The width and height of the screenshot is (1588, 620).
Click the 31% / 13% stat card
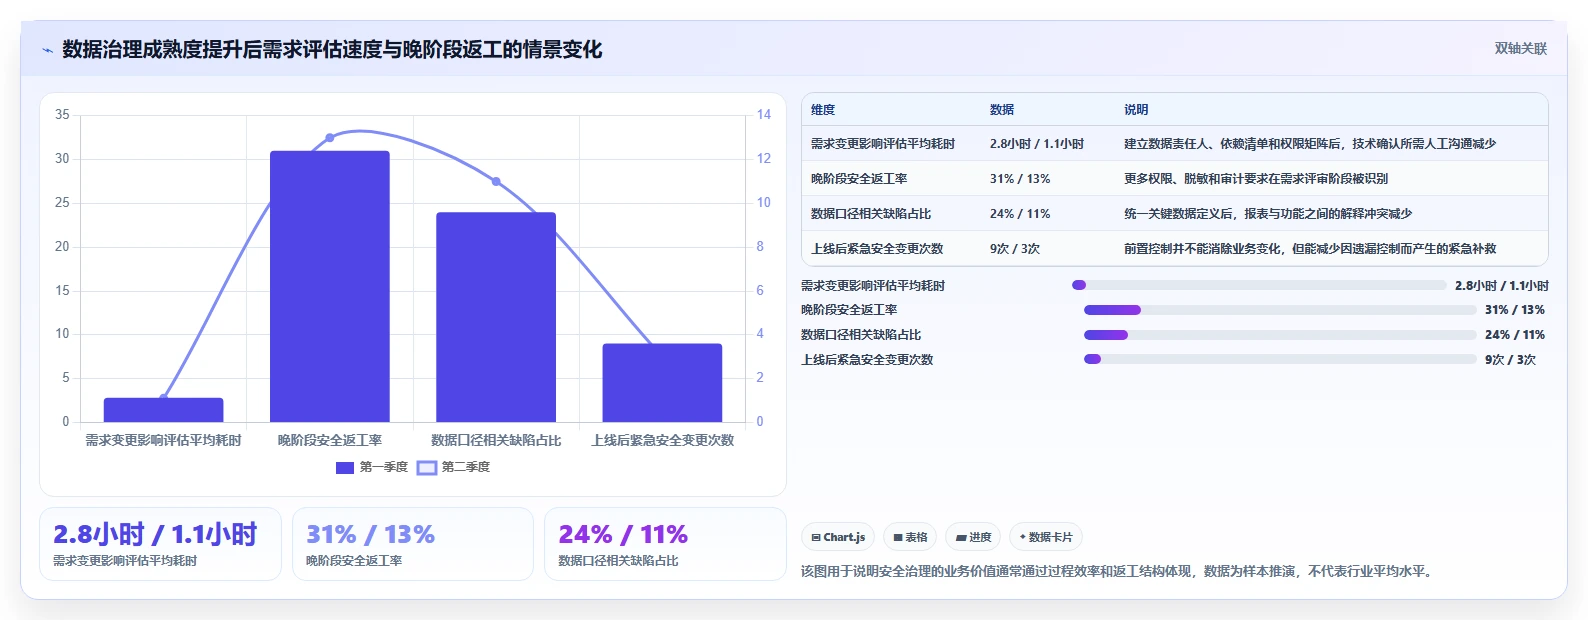413,544
